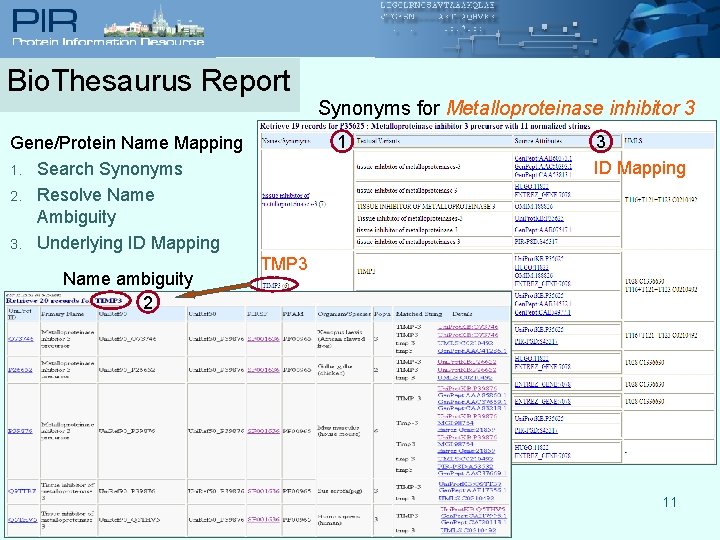Open UniProt ID link in Sus scrofa row
The height and width of the screenshot is (540, 720).
tap(22, 491)
